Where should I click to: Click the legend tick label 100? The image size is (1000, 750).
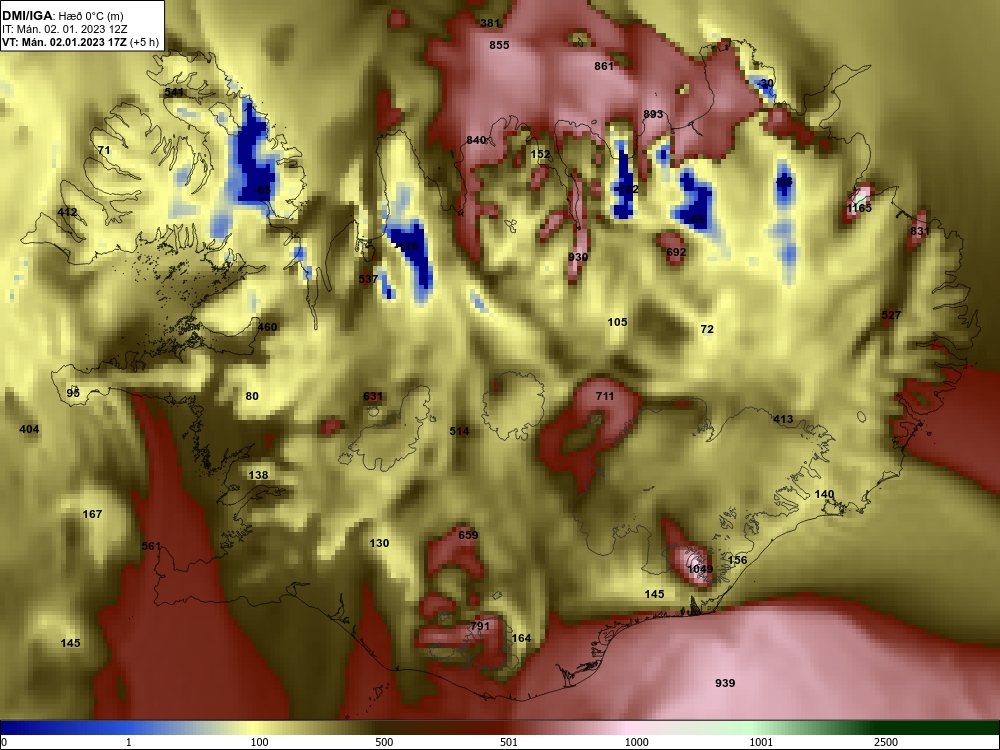[260, 742]
